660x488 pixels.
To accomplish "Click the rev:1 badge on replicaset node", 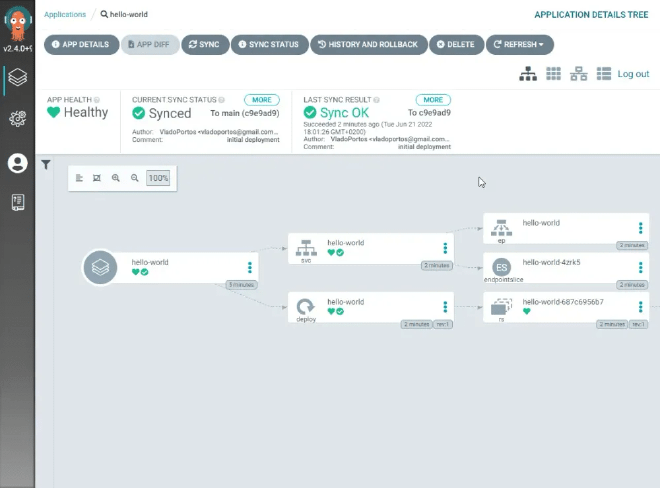I will pos(639,324).
